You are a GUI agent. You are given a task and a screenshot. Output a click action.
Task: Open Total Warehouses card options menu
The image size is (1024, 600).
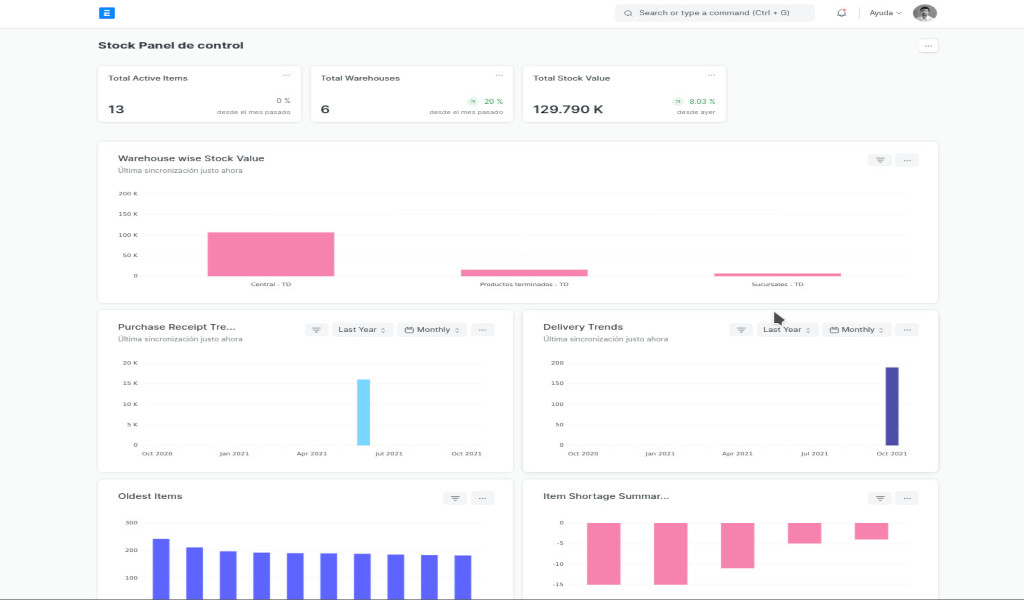point(499,75)
